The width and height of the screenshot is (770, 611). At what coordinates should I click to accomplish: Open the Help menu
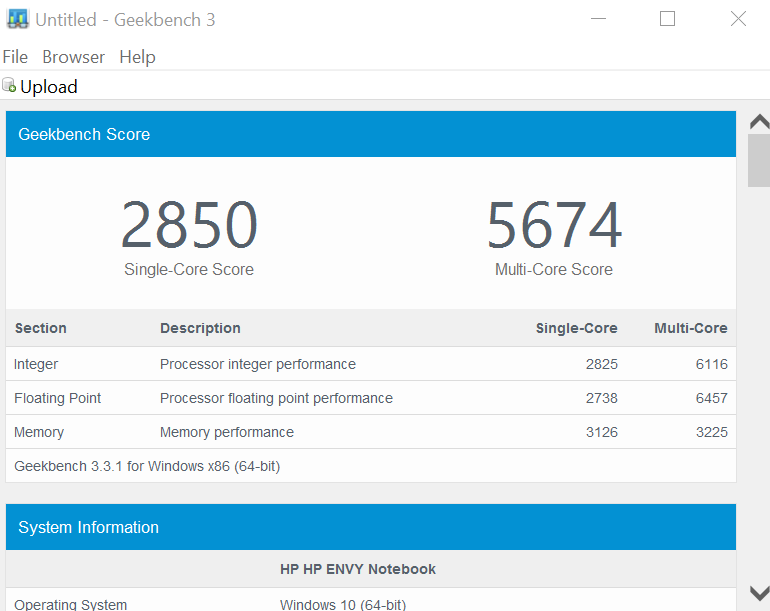point(138,57)
